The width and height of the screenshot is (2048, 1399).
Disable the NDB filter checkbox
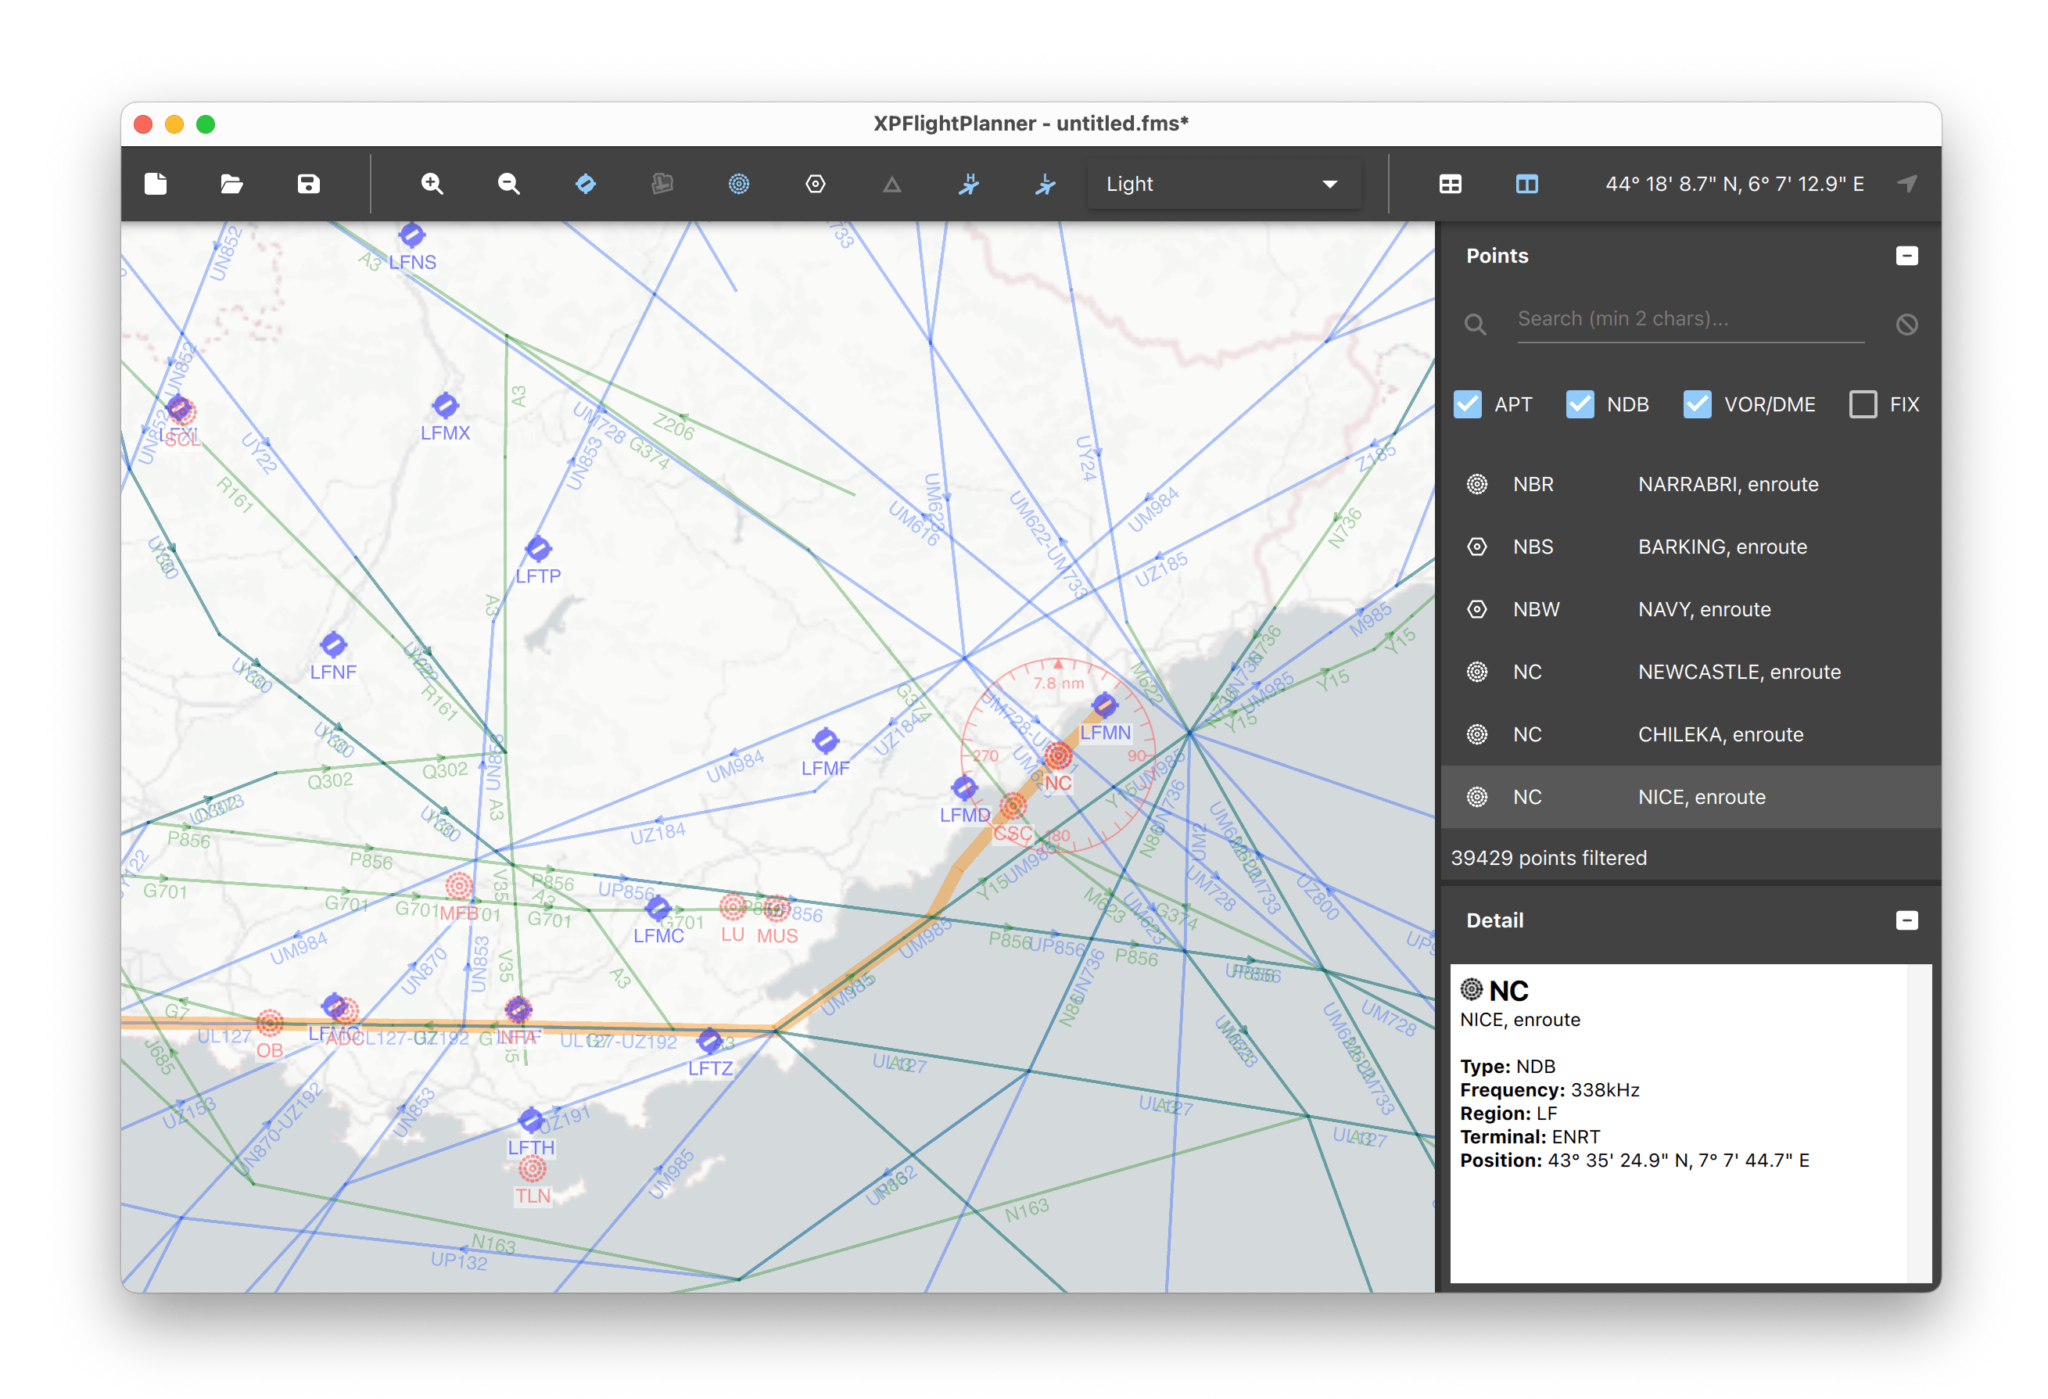tap(1580, 404)
